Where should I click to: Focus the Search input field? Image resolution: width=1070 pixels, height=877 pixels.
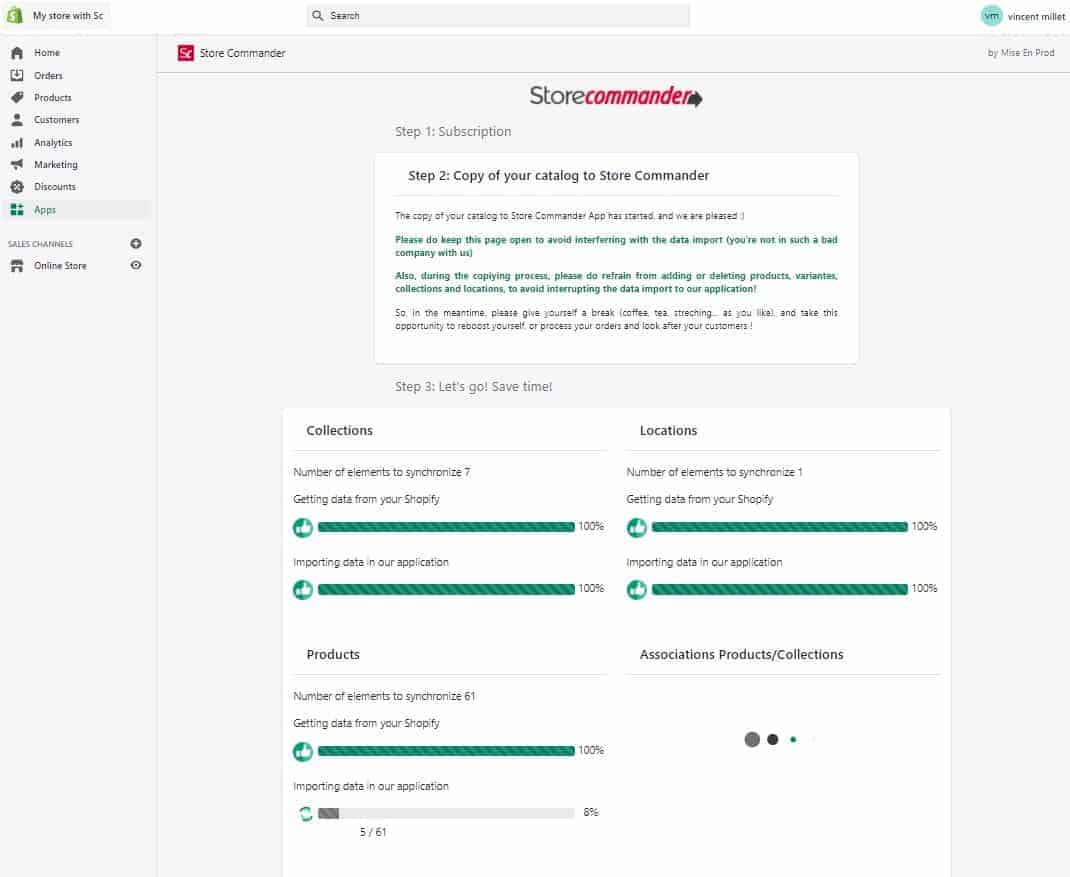(498, 15)
